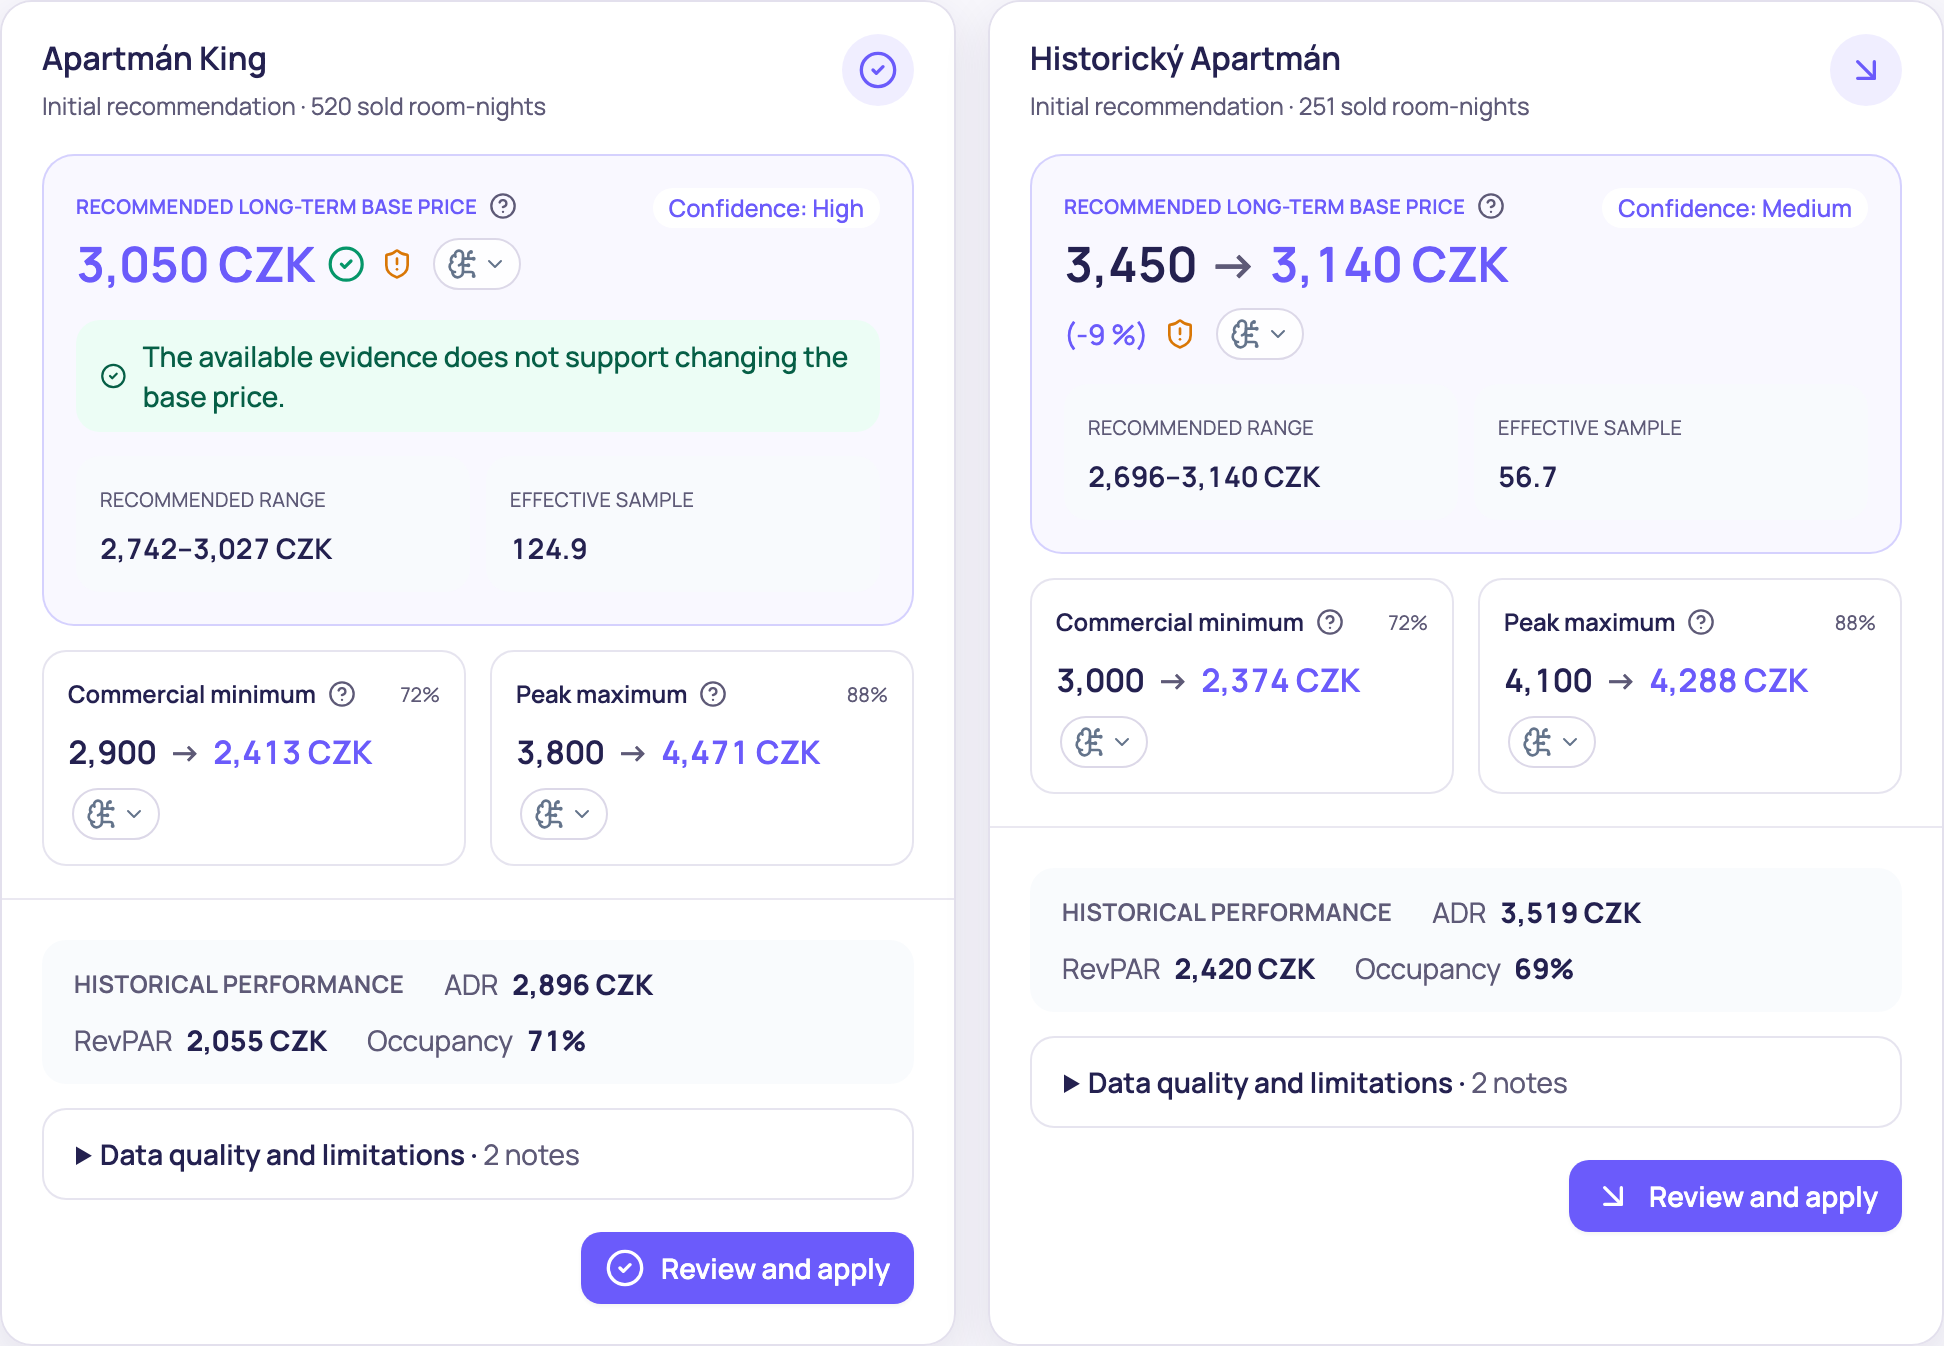Open help icon for Peak maximum in Historický Apartmán
The height and width of the screenshot is (1346, 1944).
[1701, 622]
